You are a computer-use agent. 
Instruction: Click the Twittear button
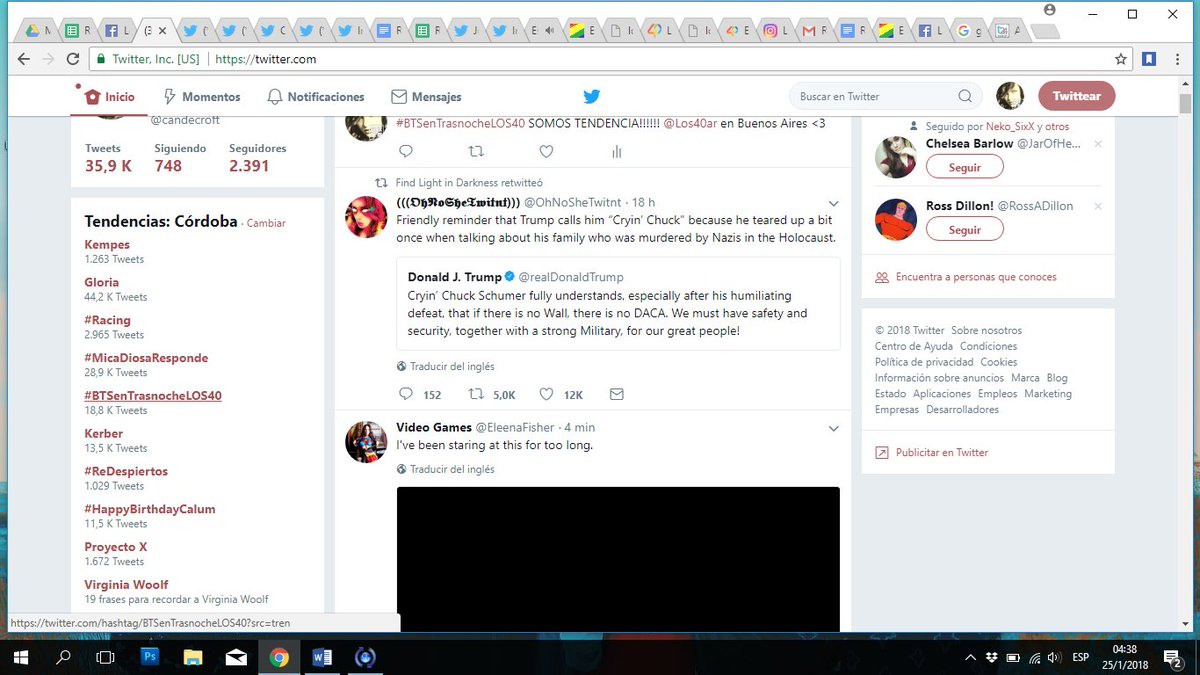pos(1077,96)
